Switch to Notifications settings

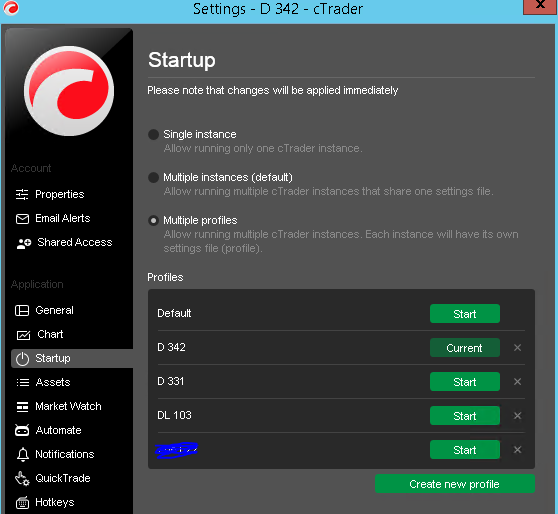[x=64, y=455]
